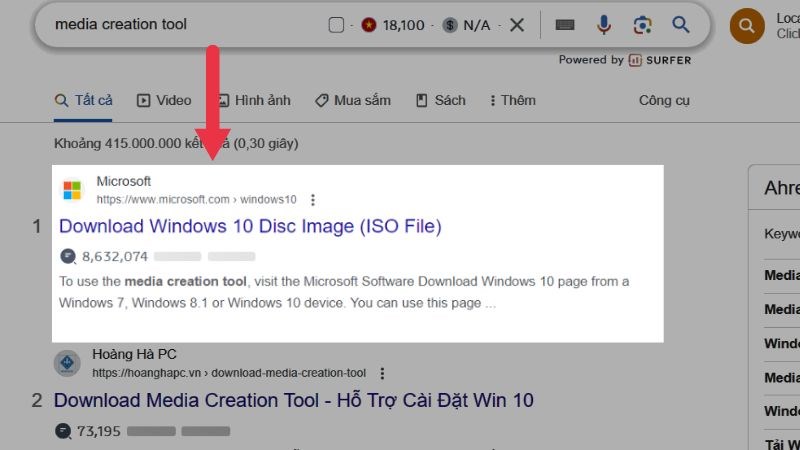Click the Microsoft site name text

pos(123,182)
